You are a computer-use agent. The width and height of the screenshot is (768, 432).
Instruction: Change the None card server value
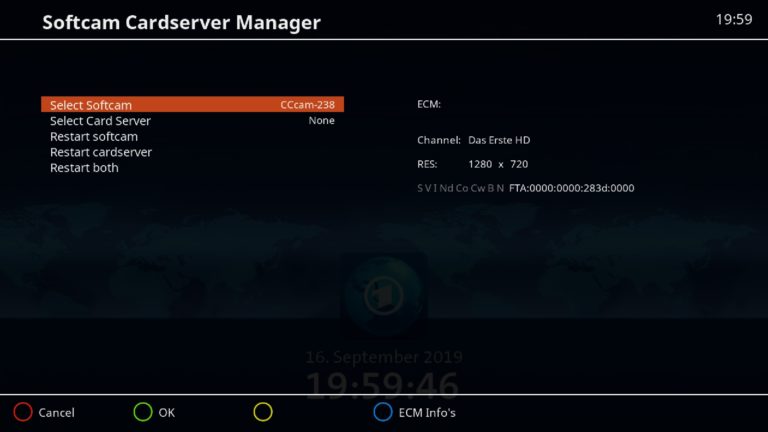322,120
